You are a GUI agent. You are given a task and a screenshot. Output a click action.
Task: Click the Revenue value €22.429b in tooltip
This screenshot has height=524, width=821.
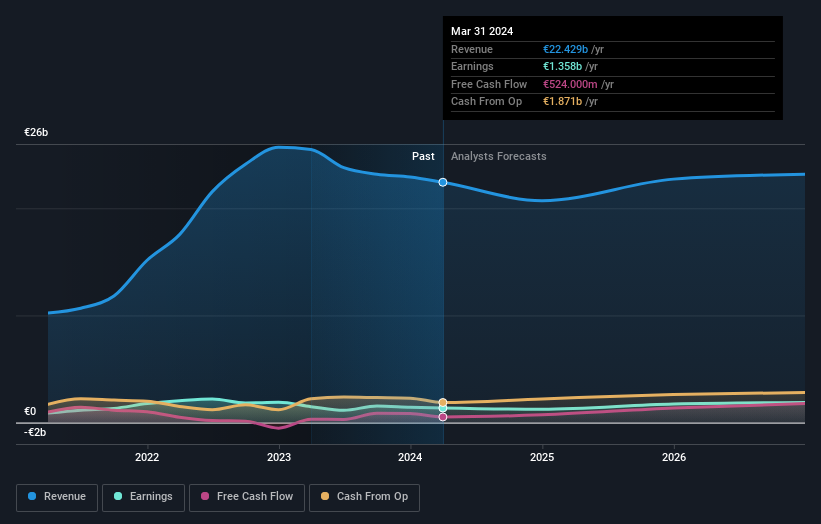click(x=565, y=49)
